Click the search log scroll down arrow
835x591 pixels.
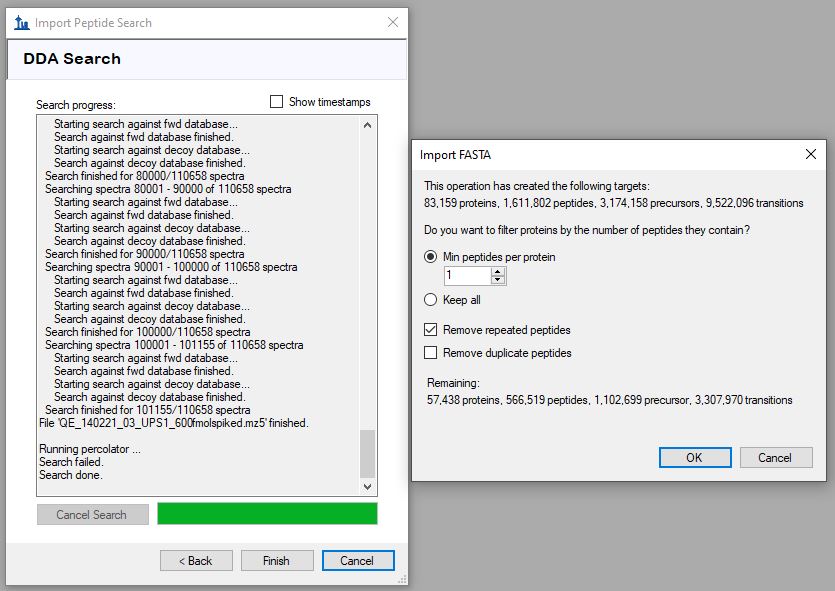tap(367, 486)
